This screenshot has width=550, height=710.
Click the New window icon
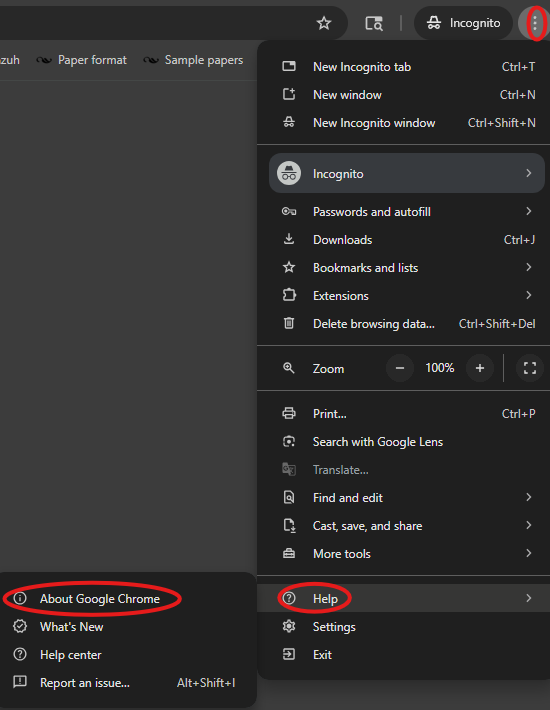289,94
